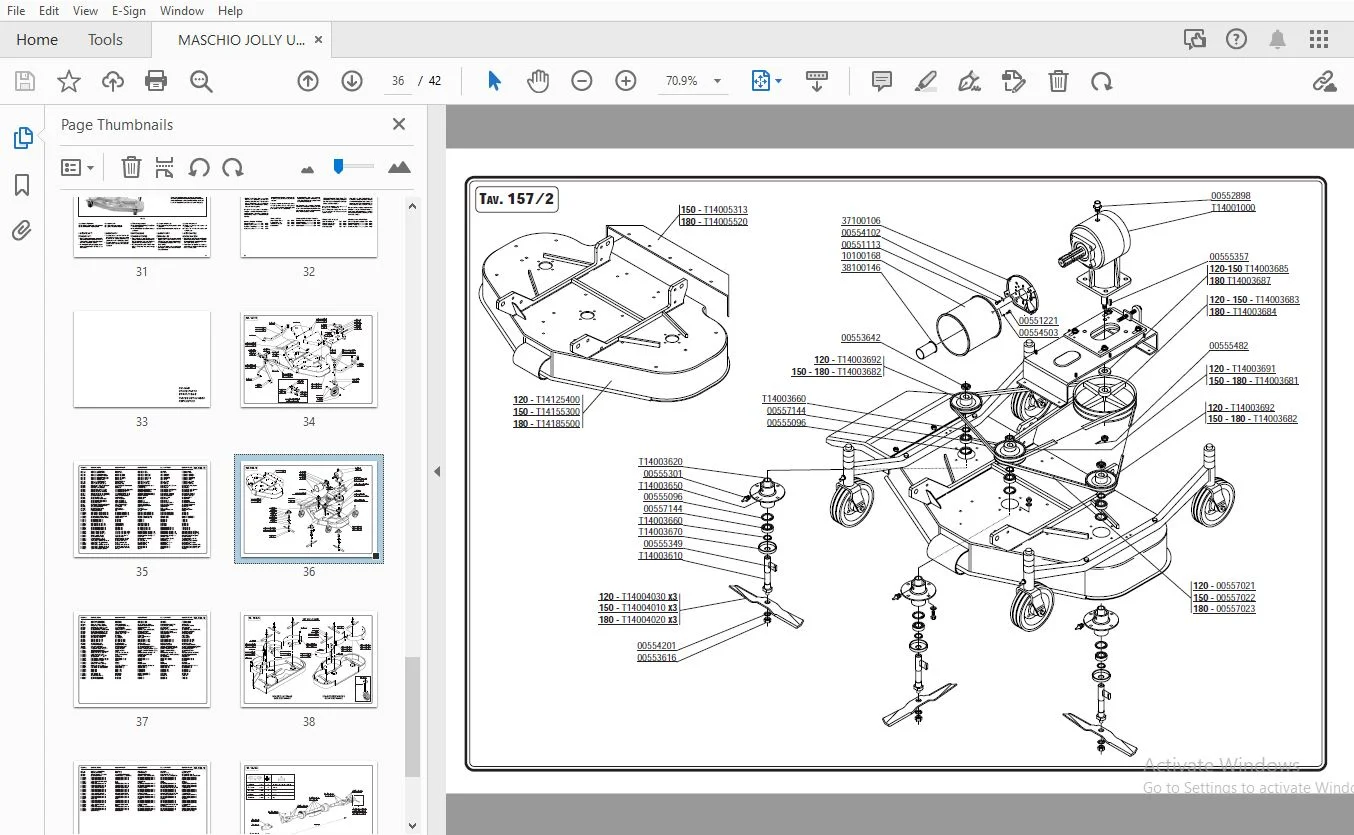Rotate thumbnail pages counterclockwise

[199, 167]
